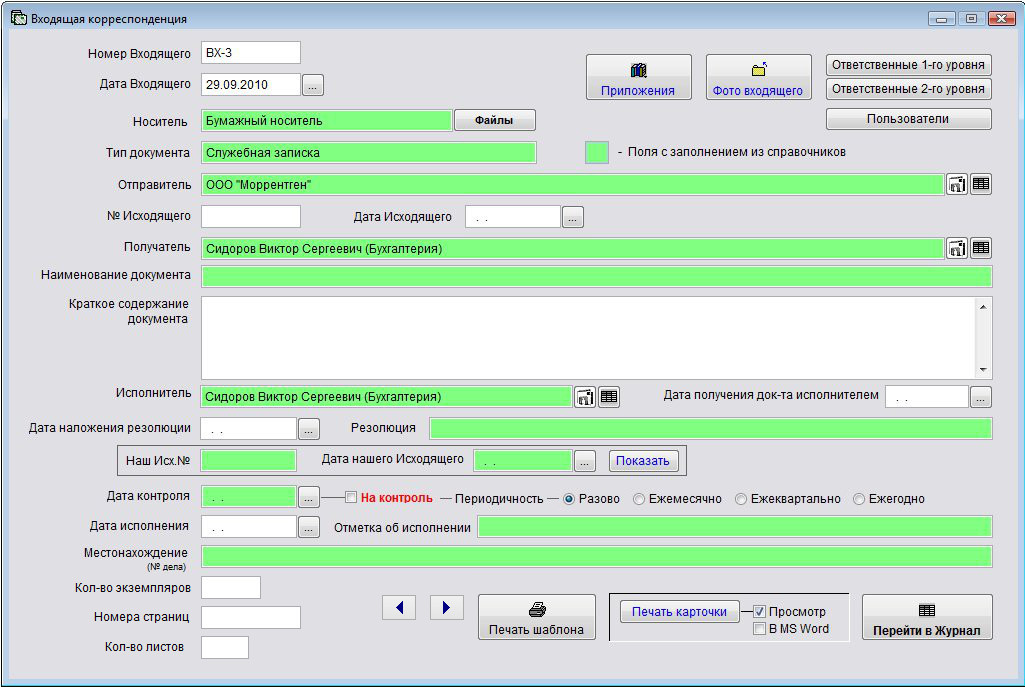Open date picker for Дата контроля
Image resolution: width=1025 pixels, height=687 pixels.
pyautogui.click(x=309, y=497)
